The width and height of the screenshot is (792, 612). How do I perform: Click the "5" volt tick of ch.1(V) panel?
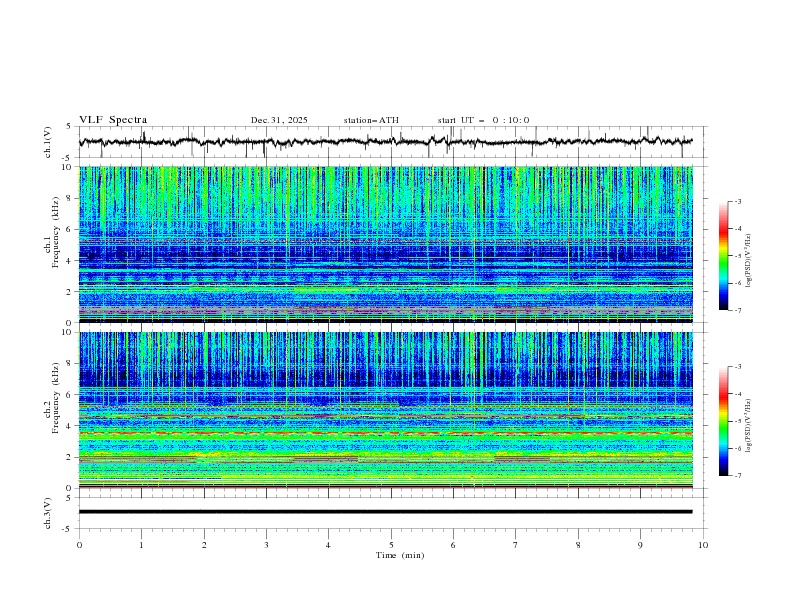[x=69, y=127]
